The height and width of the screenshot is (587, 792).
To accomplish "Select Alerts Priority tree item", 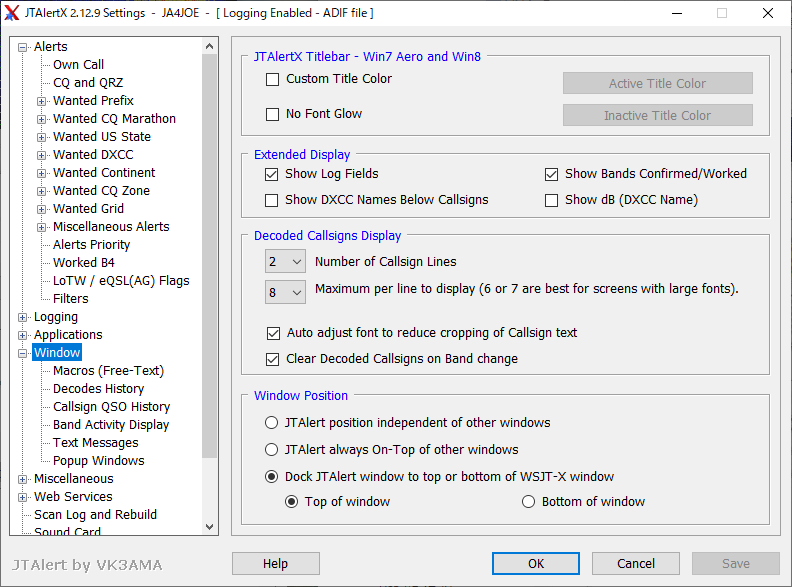I will pyautogui.click(x=91, y=244).
